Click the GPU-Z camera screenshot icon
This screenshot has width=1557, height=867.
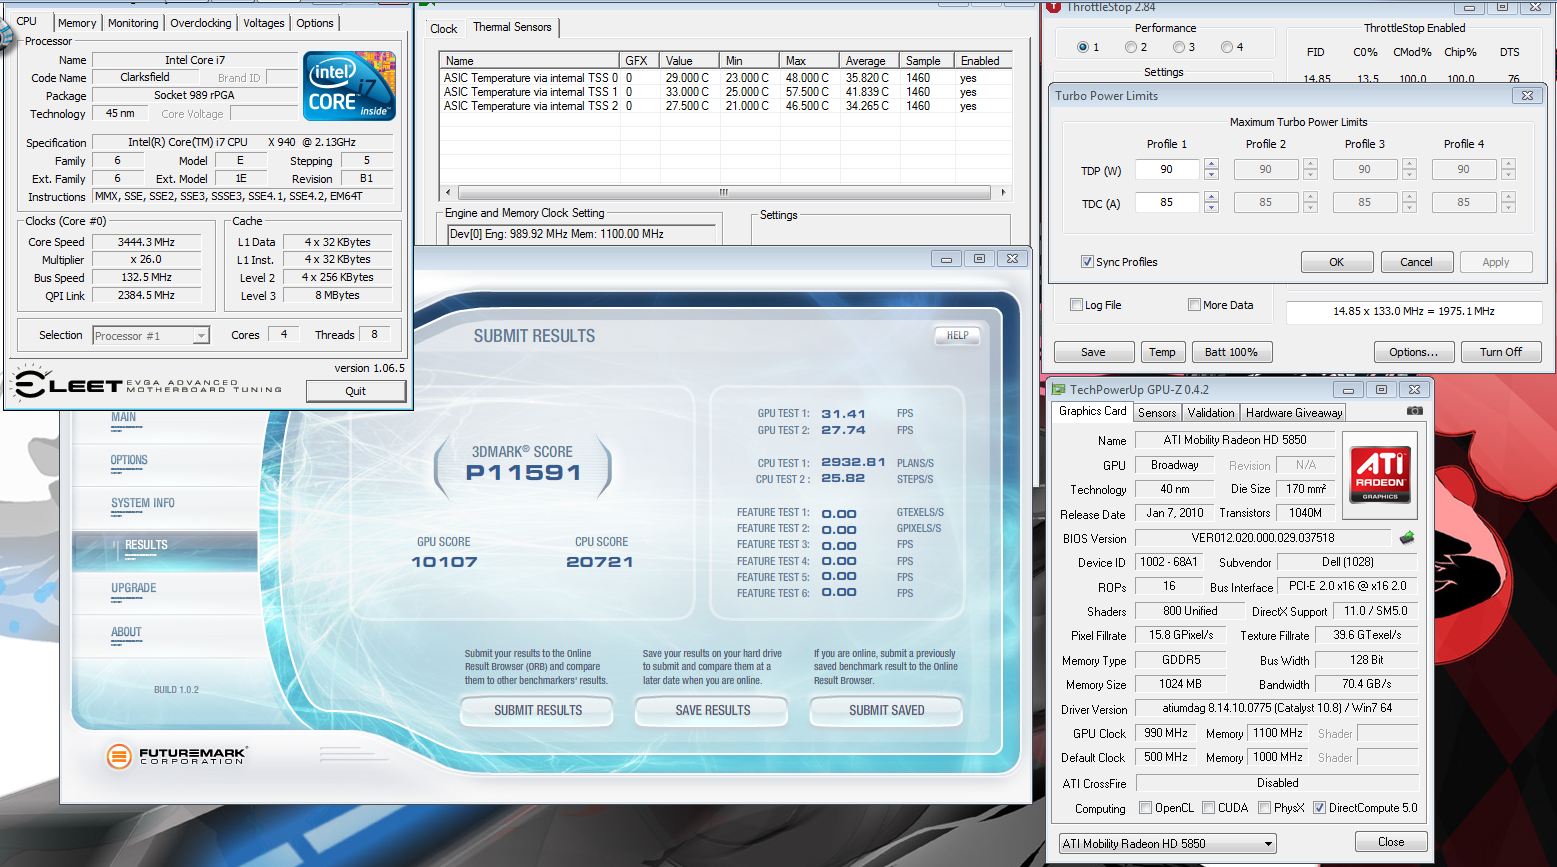pyautogui.click(x=1414, y=411)
